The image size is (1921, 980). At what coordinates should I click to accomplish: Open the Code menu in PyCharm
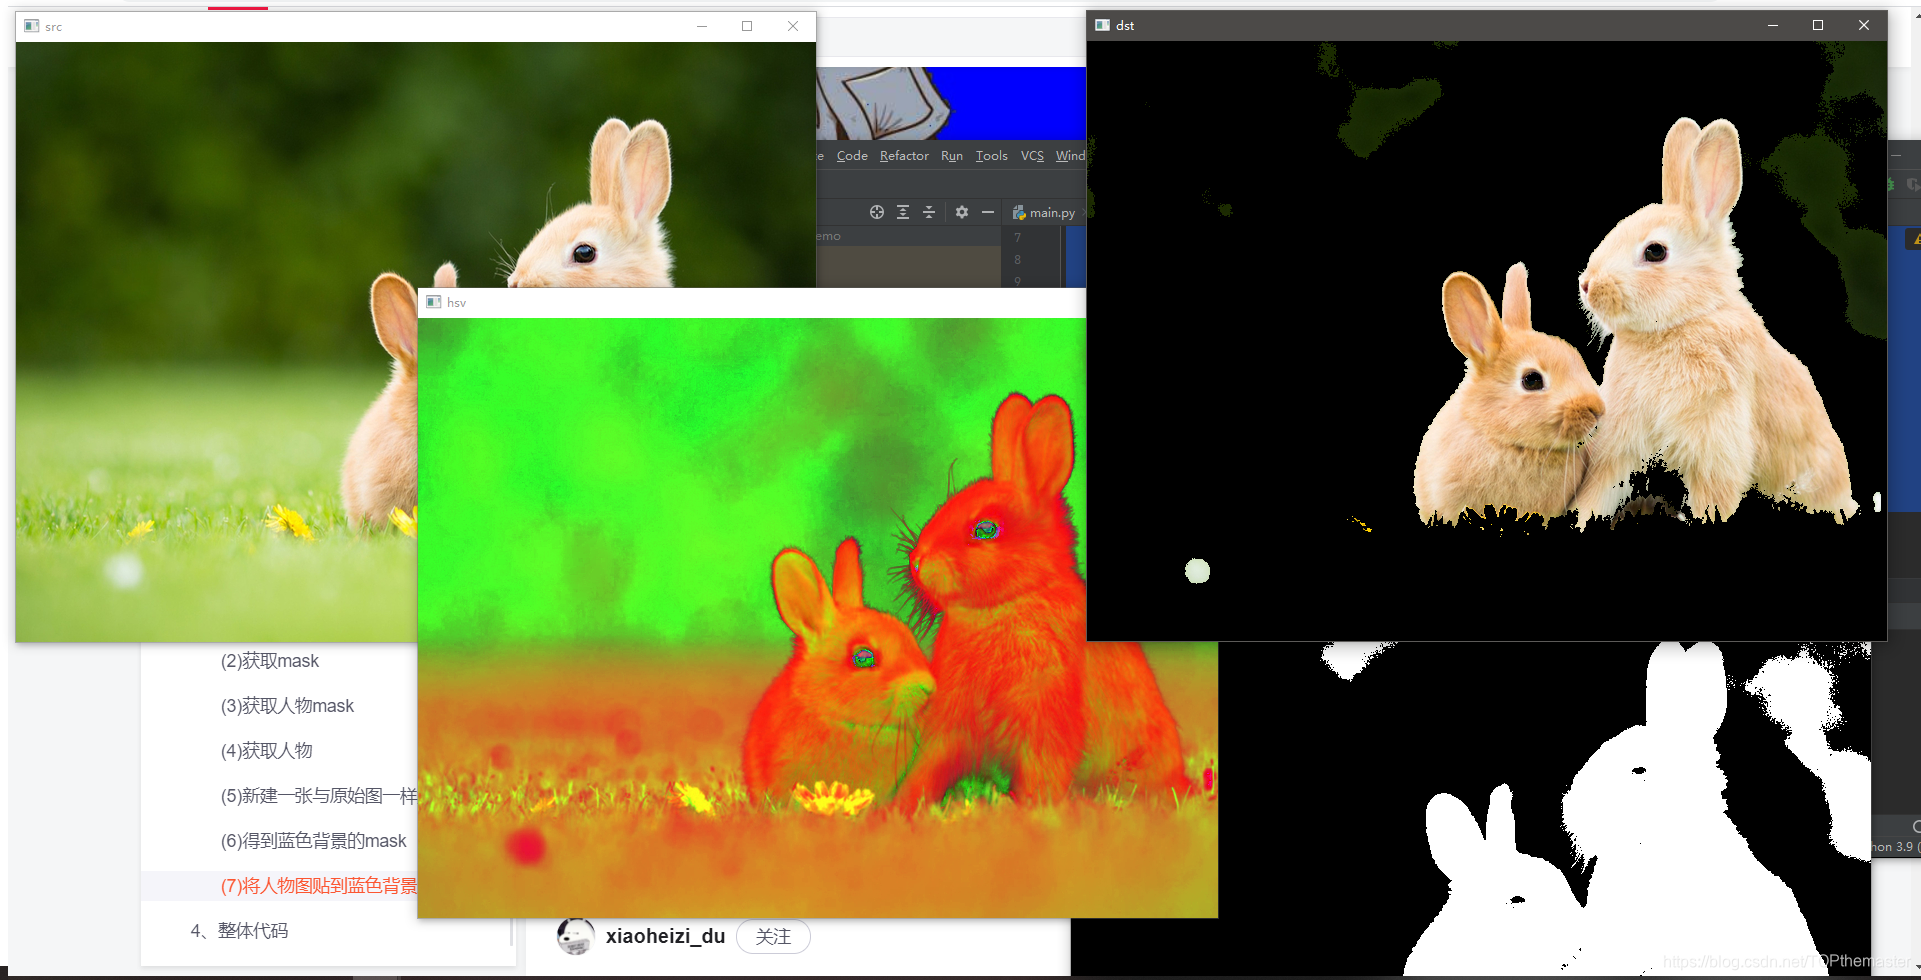pos(852,156)
